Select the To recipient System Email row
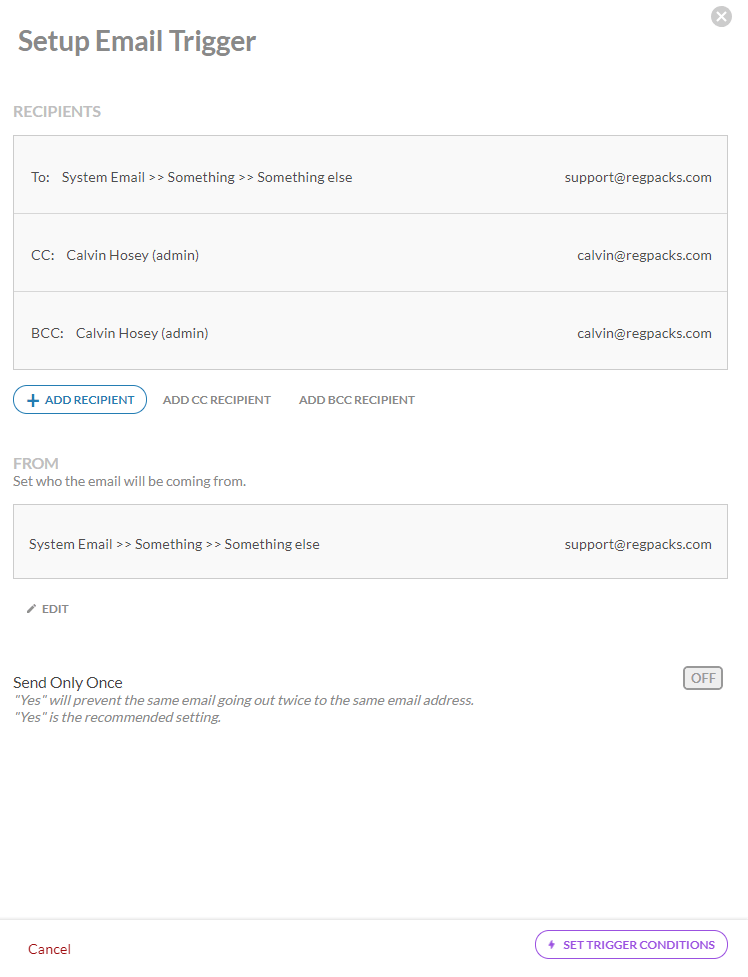 [206, 177]
